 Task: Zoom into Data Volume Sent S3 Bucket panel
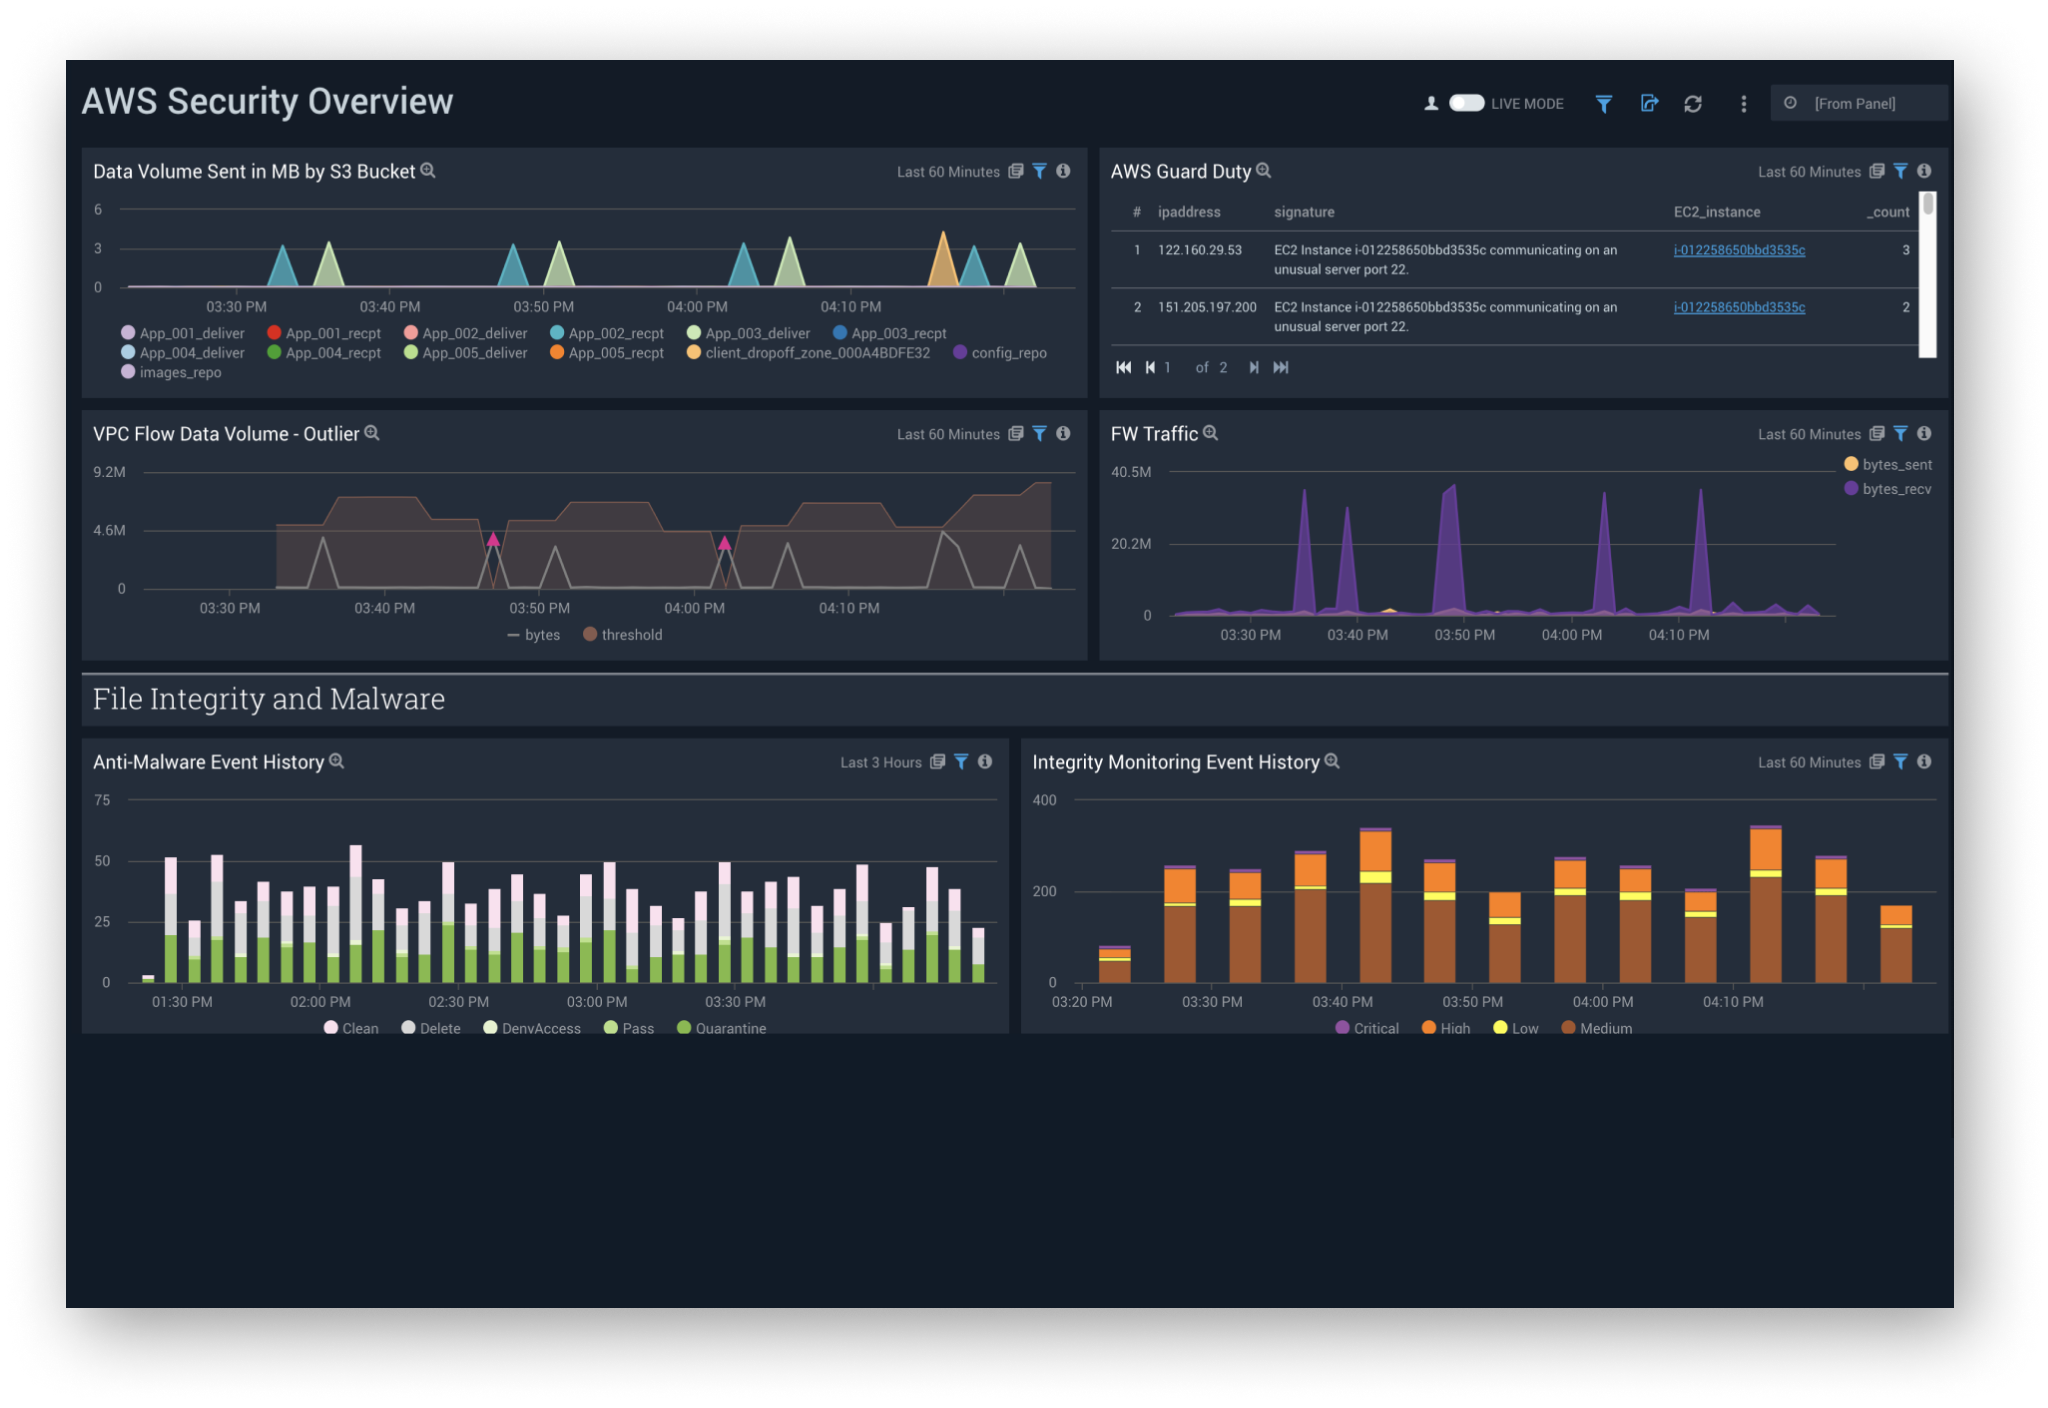coord(428,171)
